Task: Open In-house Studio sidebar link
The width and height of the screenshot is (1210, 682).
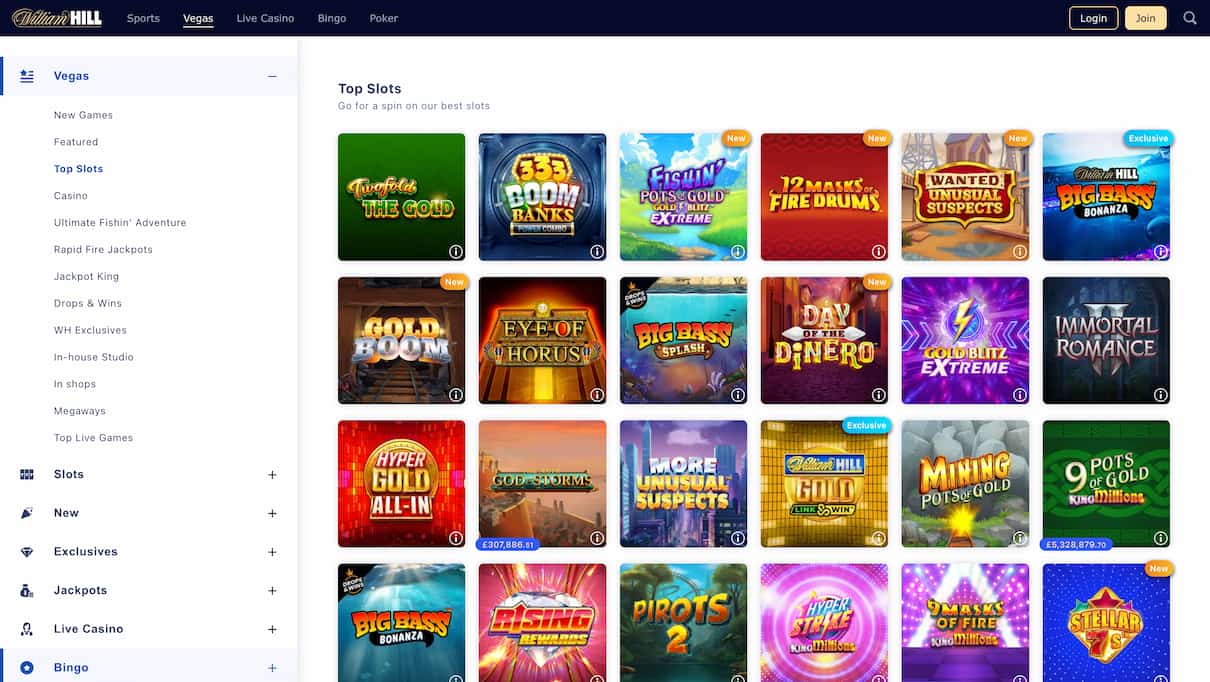Action: pos(94,357)
